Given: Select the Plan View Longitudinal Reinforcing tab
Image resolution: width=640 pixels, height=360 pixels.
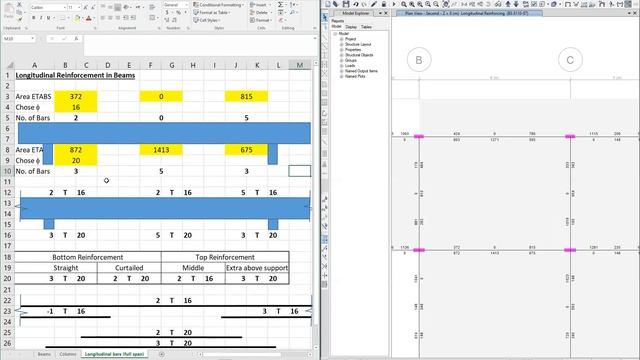Looking at the screenshot, I should (x=470, y=13).
